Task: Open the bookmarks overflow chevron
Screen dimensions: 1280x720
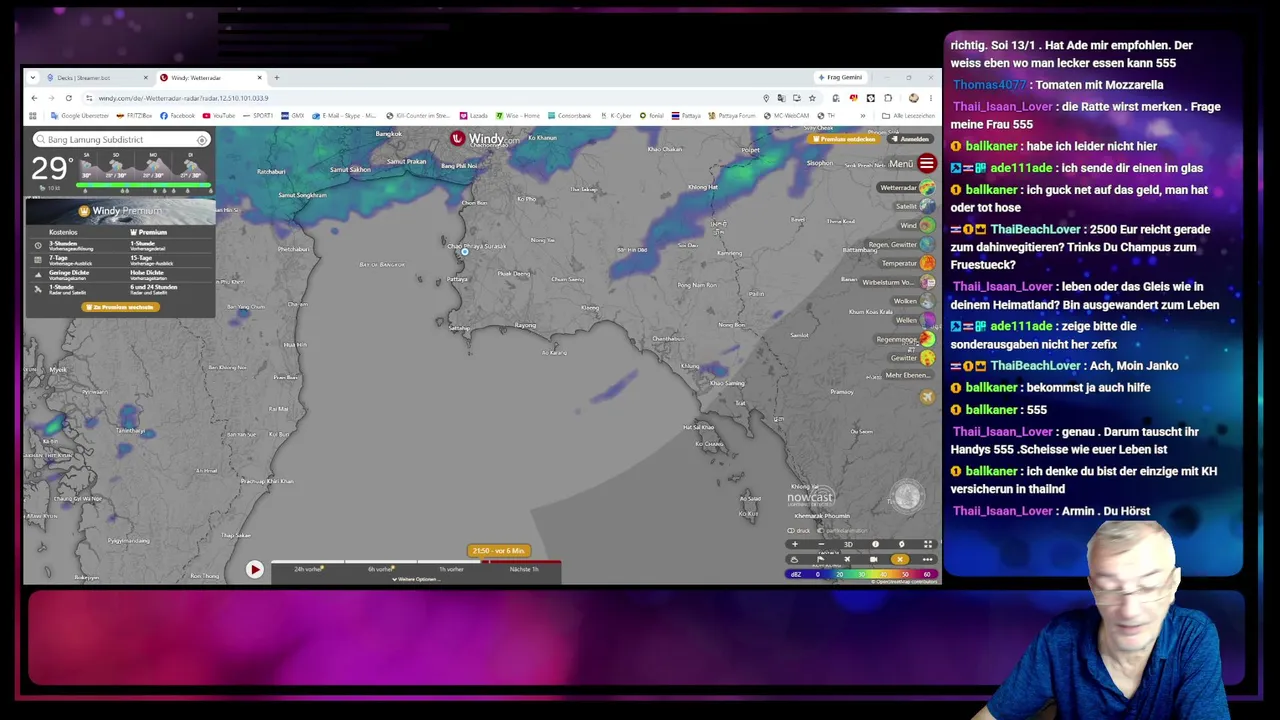Action: pyautogui.click(x=863, y=116)
